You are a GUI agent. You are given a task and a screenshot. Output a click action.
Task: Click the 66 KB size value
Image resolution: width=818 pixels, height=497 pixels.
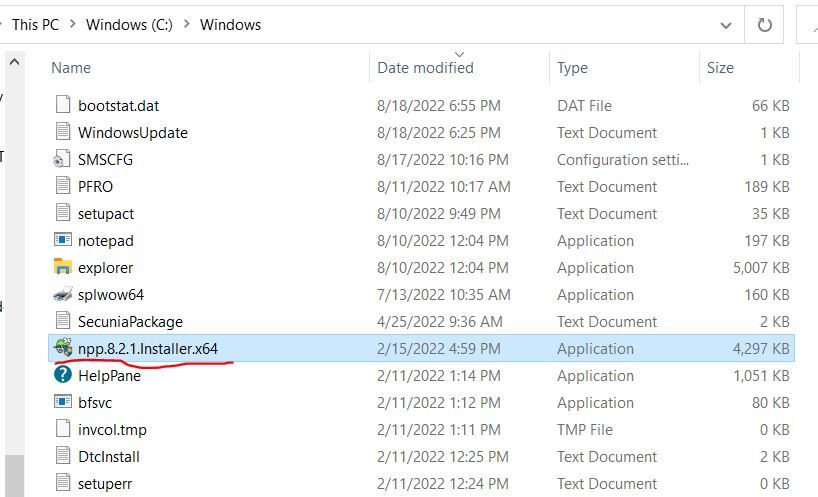click(771, 105)
